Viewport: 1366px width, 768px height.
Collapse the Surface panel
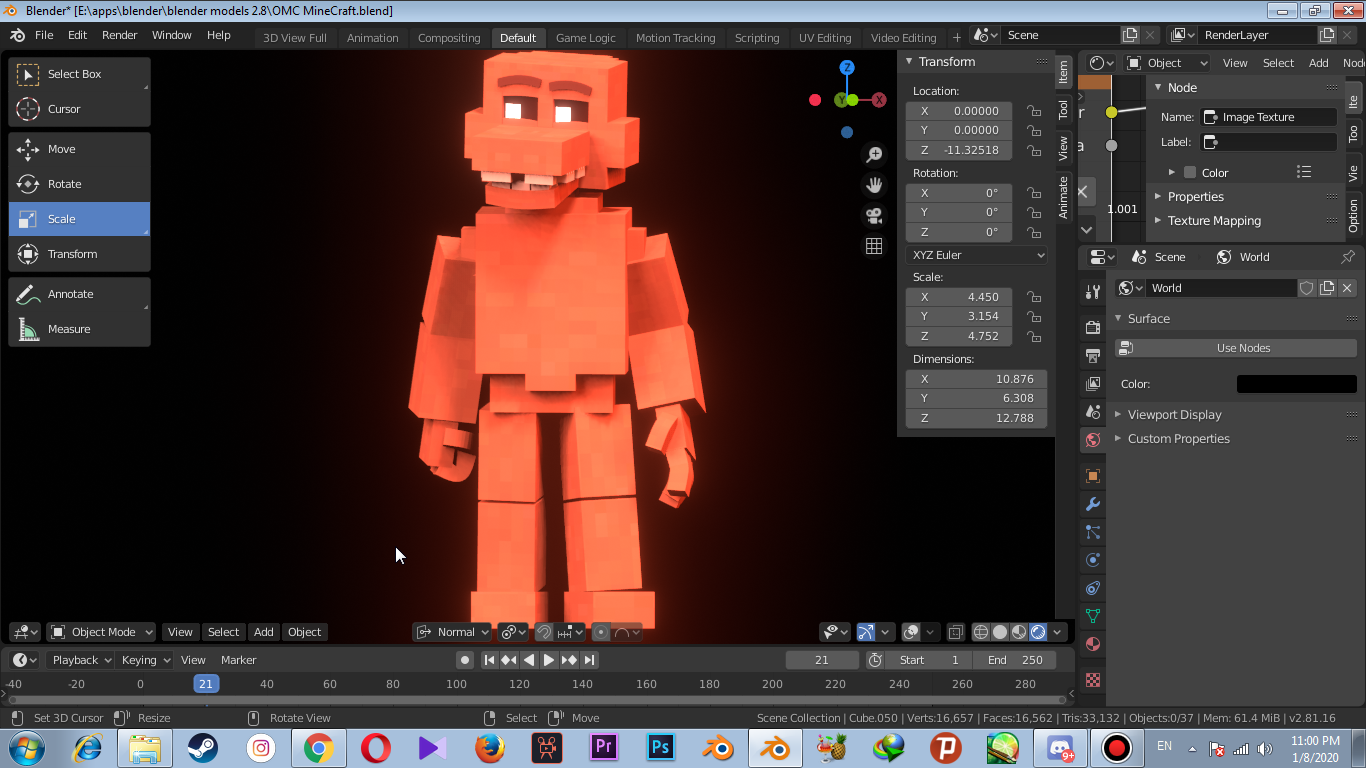tap(1148, 319)
